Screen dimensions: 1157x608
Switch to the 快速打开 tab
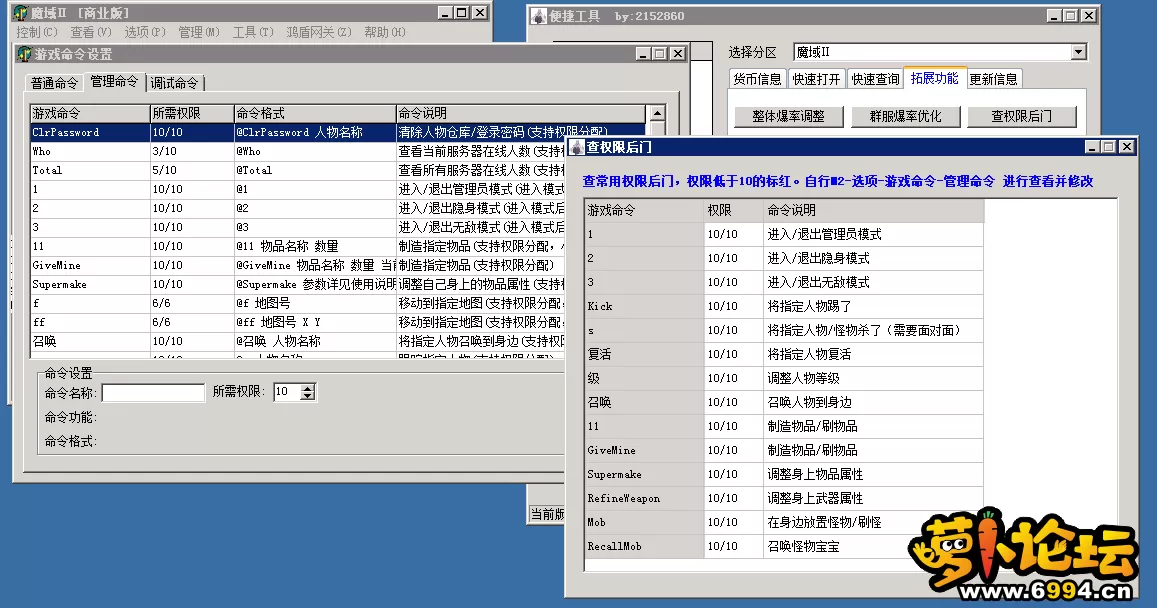pos(816,79)
